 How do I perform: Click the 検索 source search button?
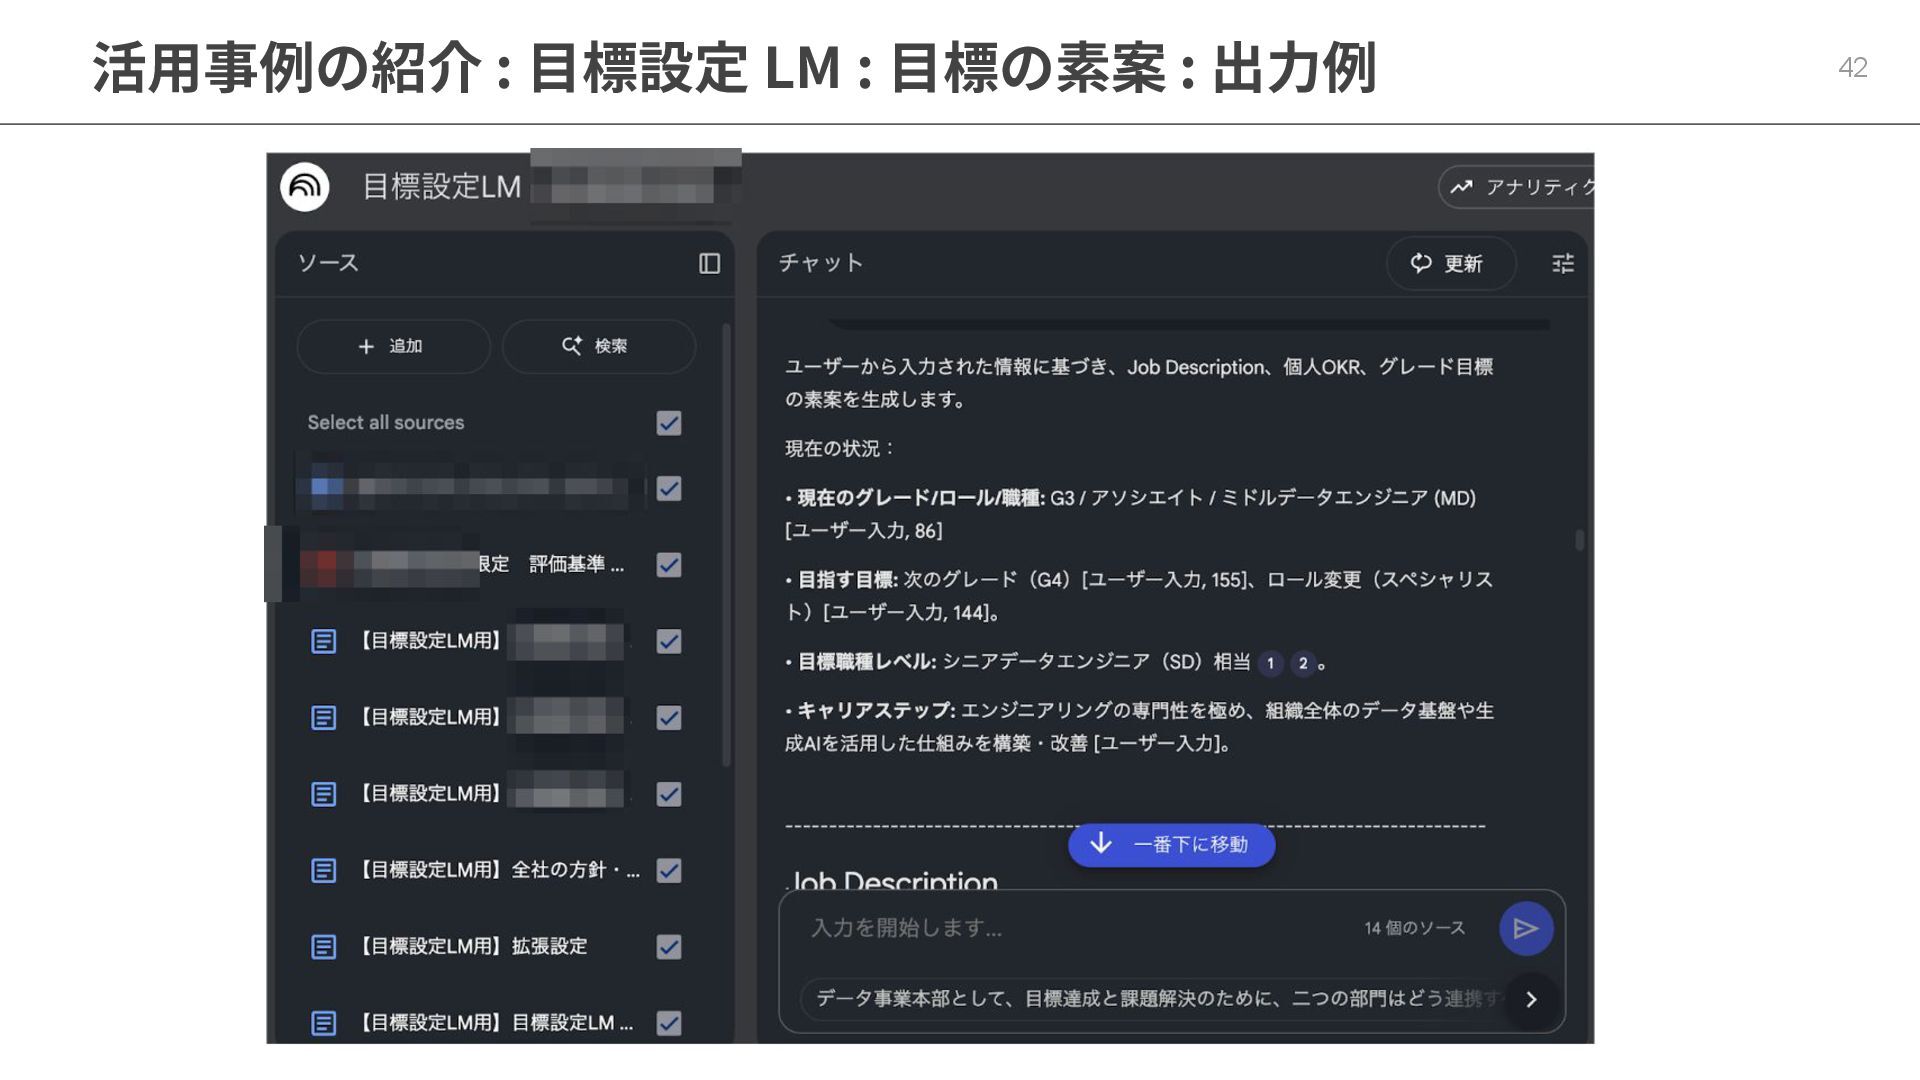(597, 346)
